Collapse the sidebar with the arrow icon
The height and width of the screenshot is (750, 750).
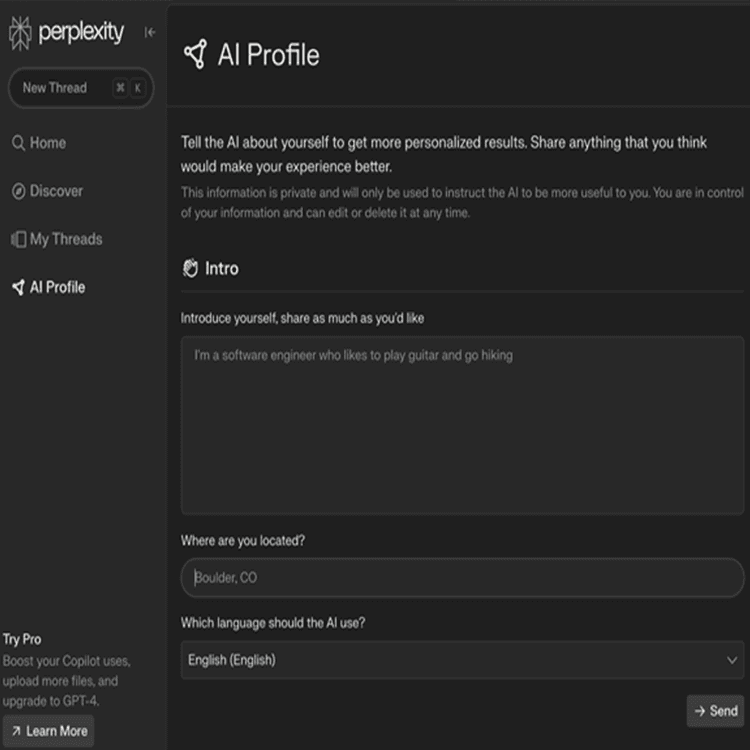(150, 32)
